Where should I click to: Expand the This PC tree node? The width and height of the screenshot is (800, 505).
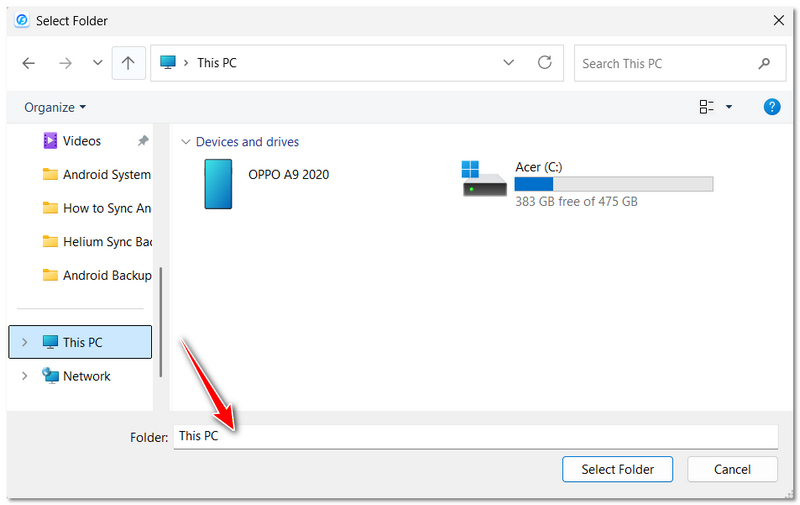click(24, 342)
